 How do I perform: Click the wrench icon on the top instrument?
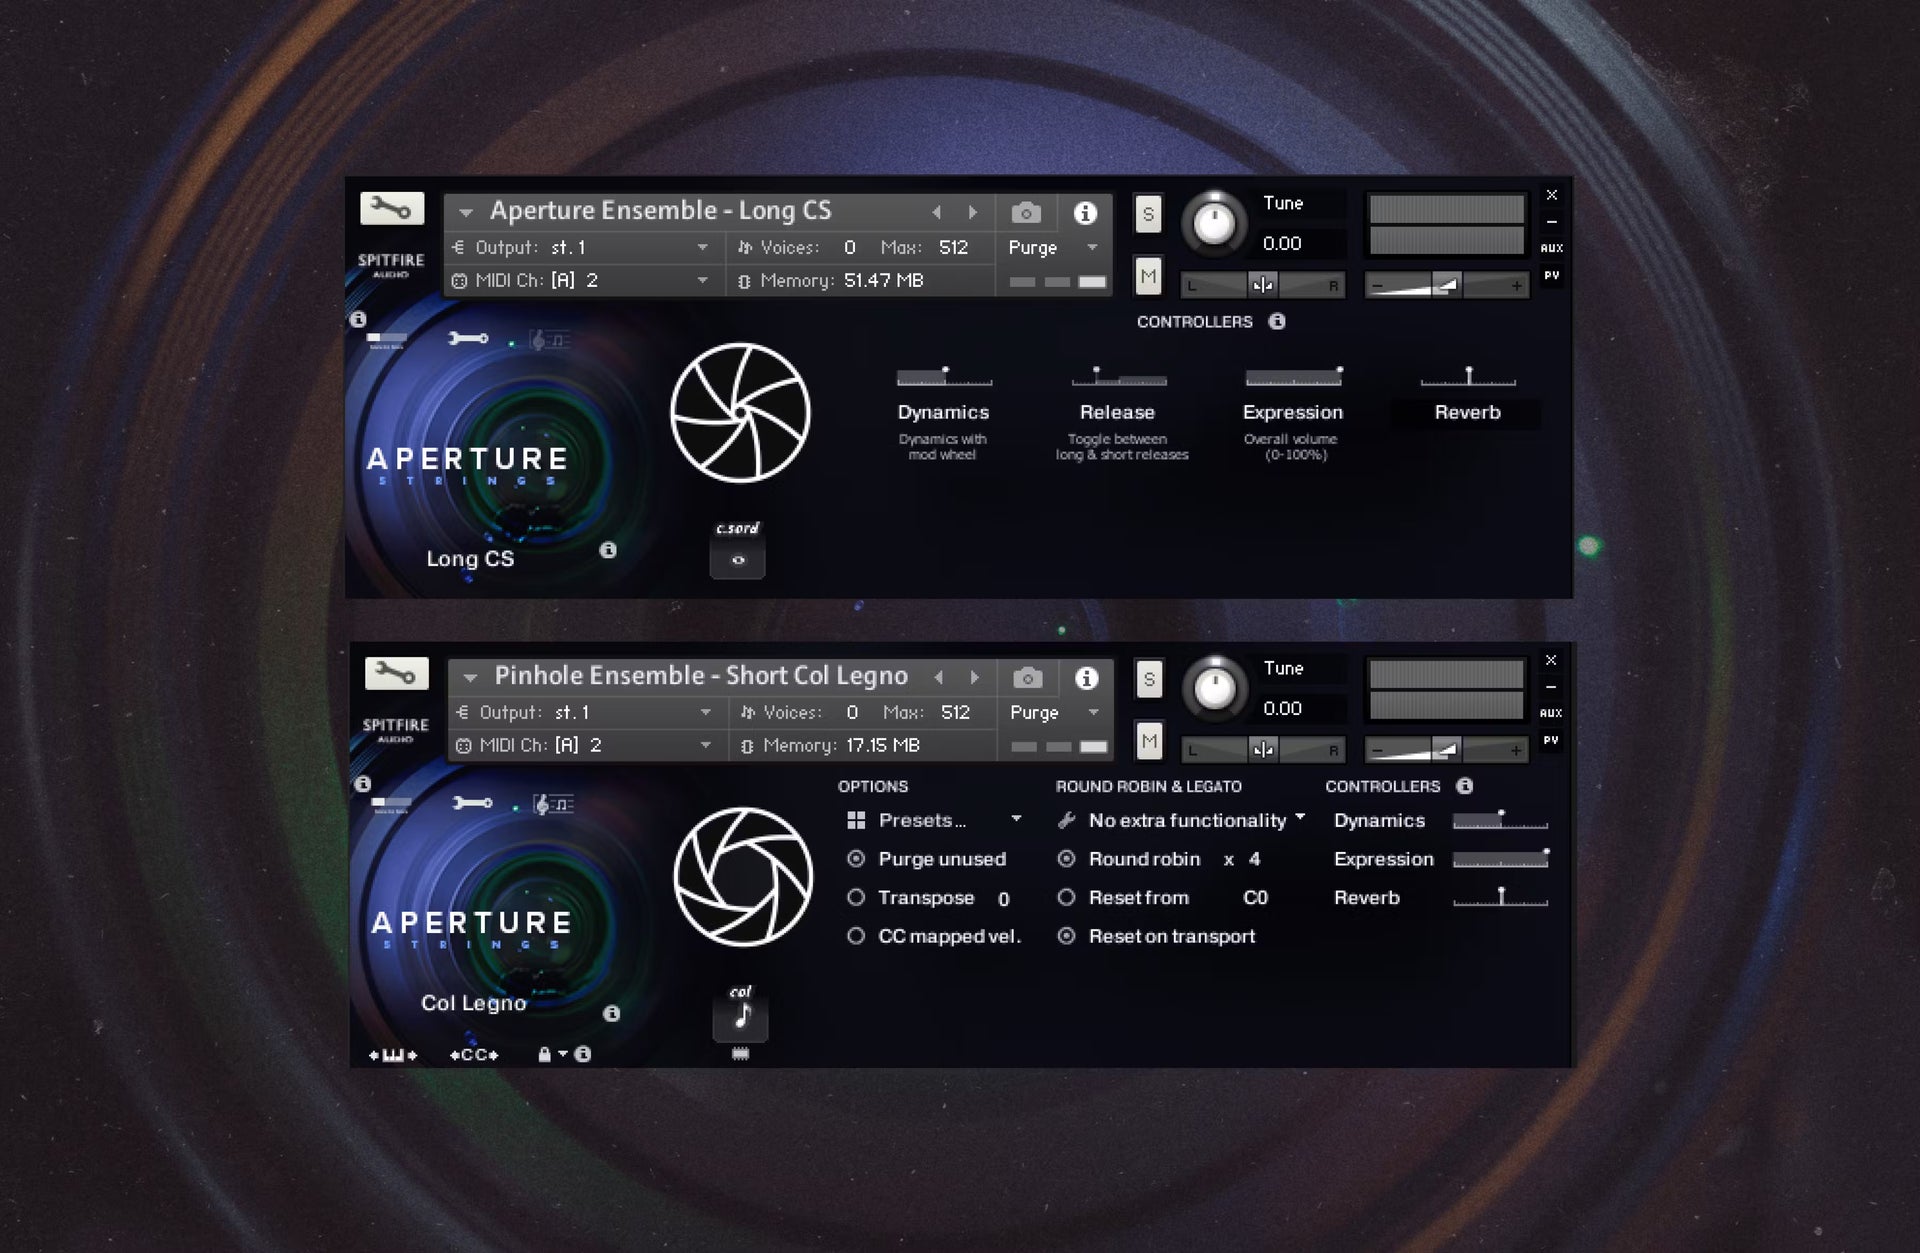pyautogui.click(x=392, y=208)
